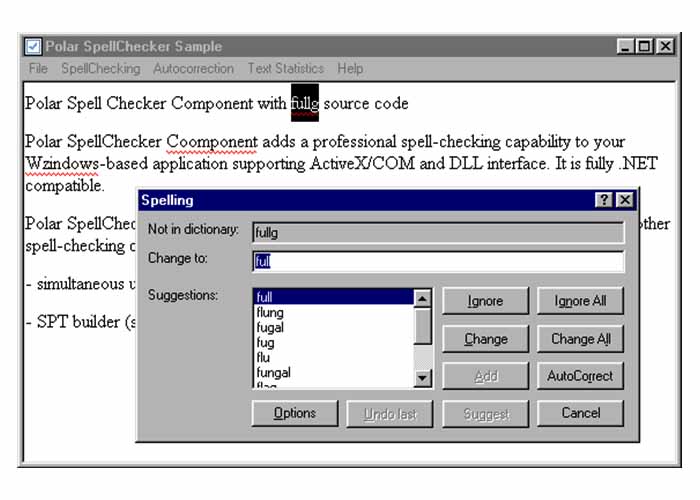
Task: Cancel the spell check dialog
Action: [x=580, y=413]
